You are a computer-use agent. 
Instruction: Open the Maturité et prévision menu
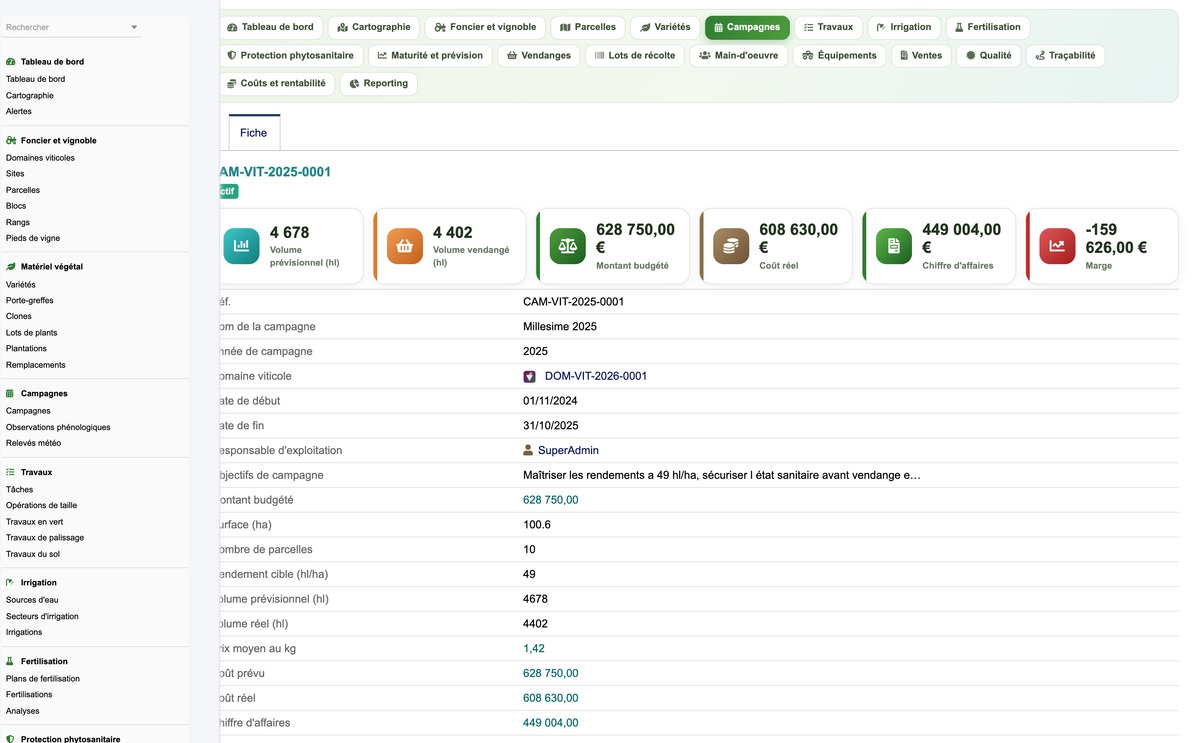(x=430, y=55)
